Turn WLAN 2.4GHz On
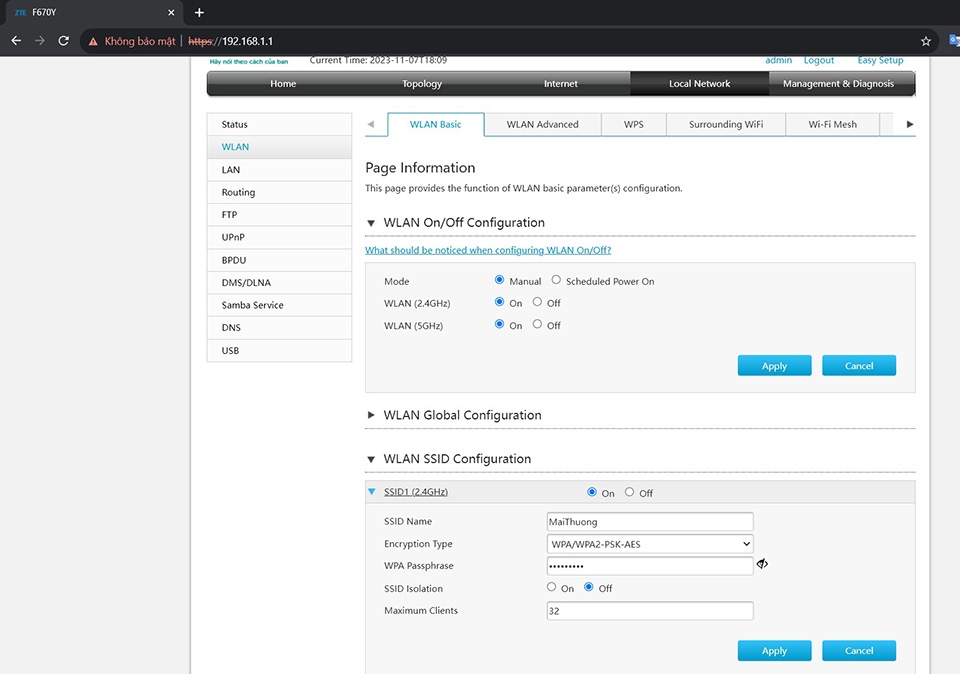The image size is (960, 674). tap(499, 302)
